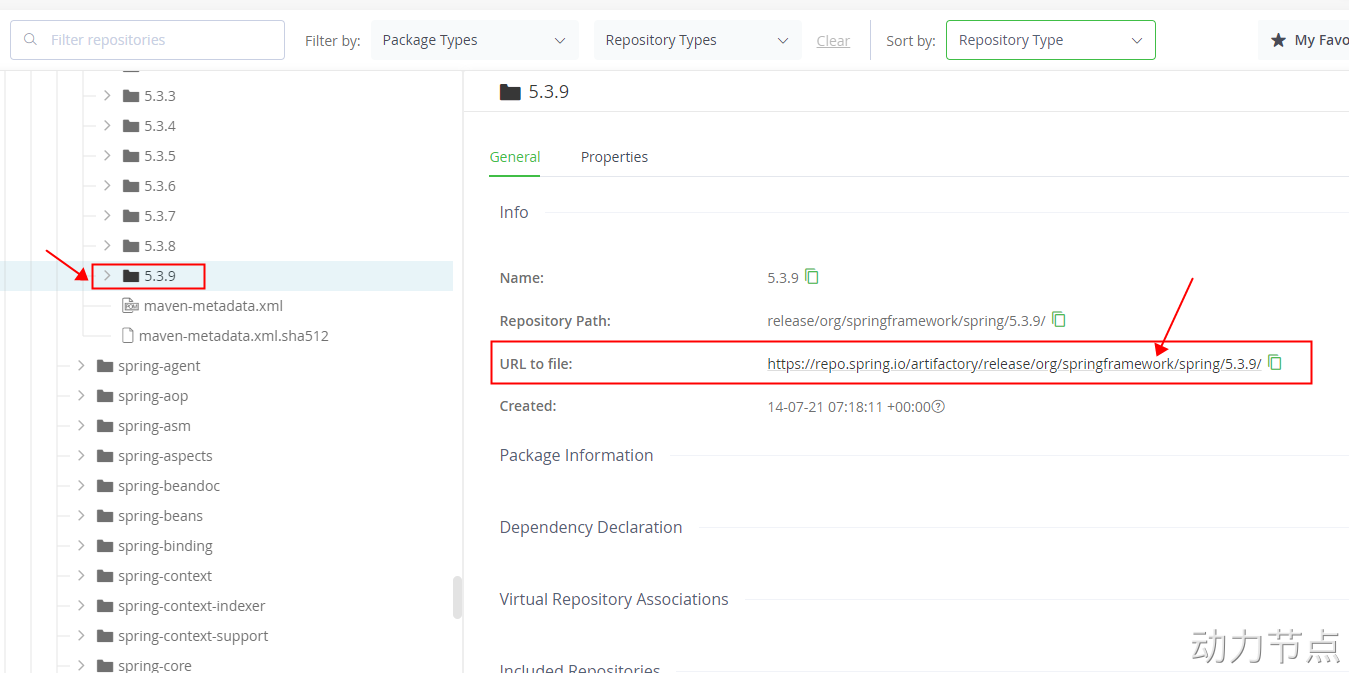Open the Package Types filter dropdown

[474, 41]
